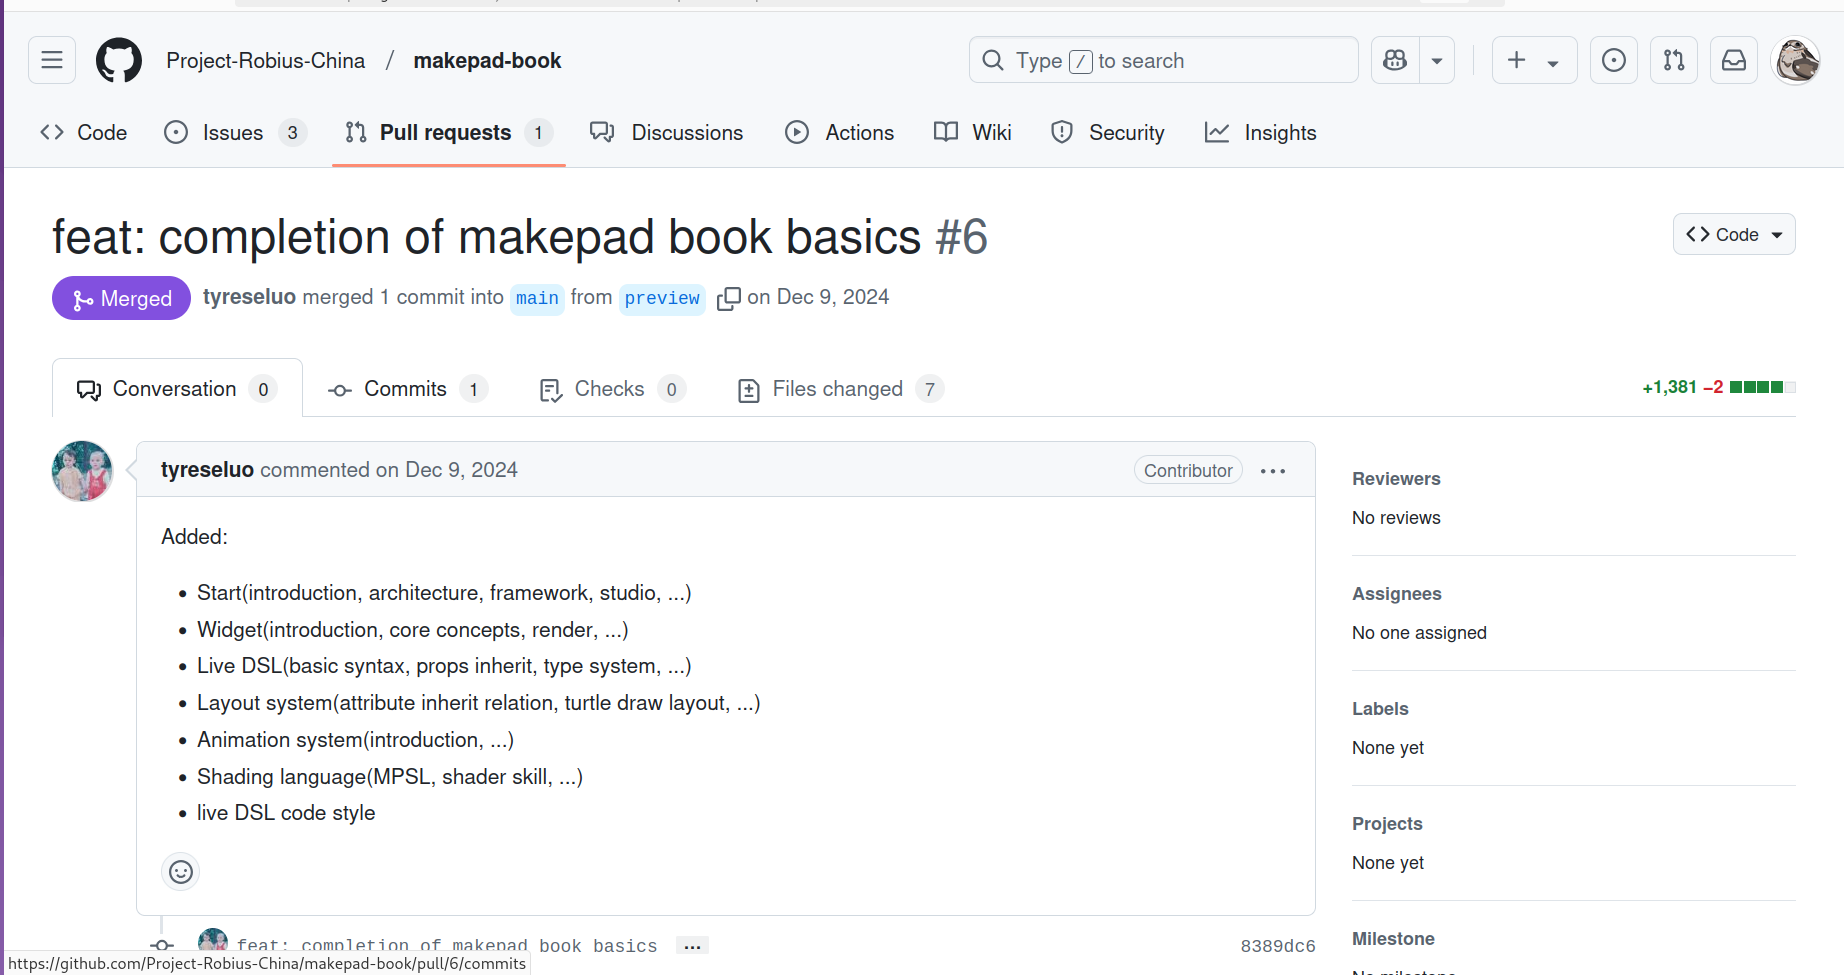Open the Discussions tab
The height and width of the screenshot is (975, 1844).
[x=667, y=133]
